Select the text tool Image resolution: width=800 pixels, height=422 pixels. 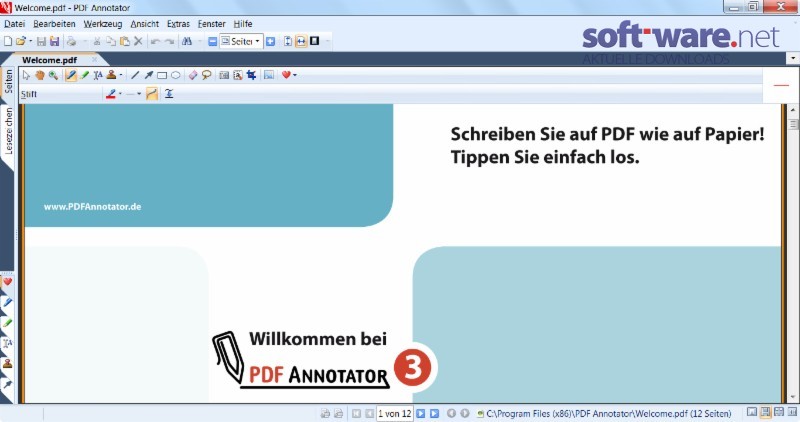pyautogui.click(x=97, y=76)
